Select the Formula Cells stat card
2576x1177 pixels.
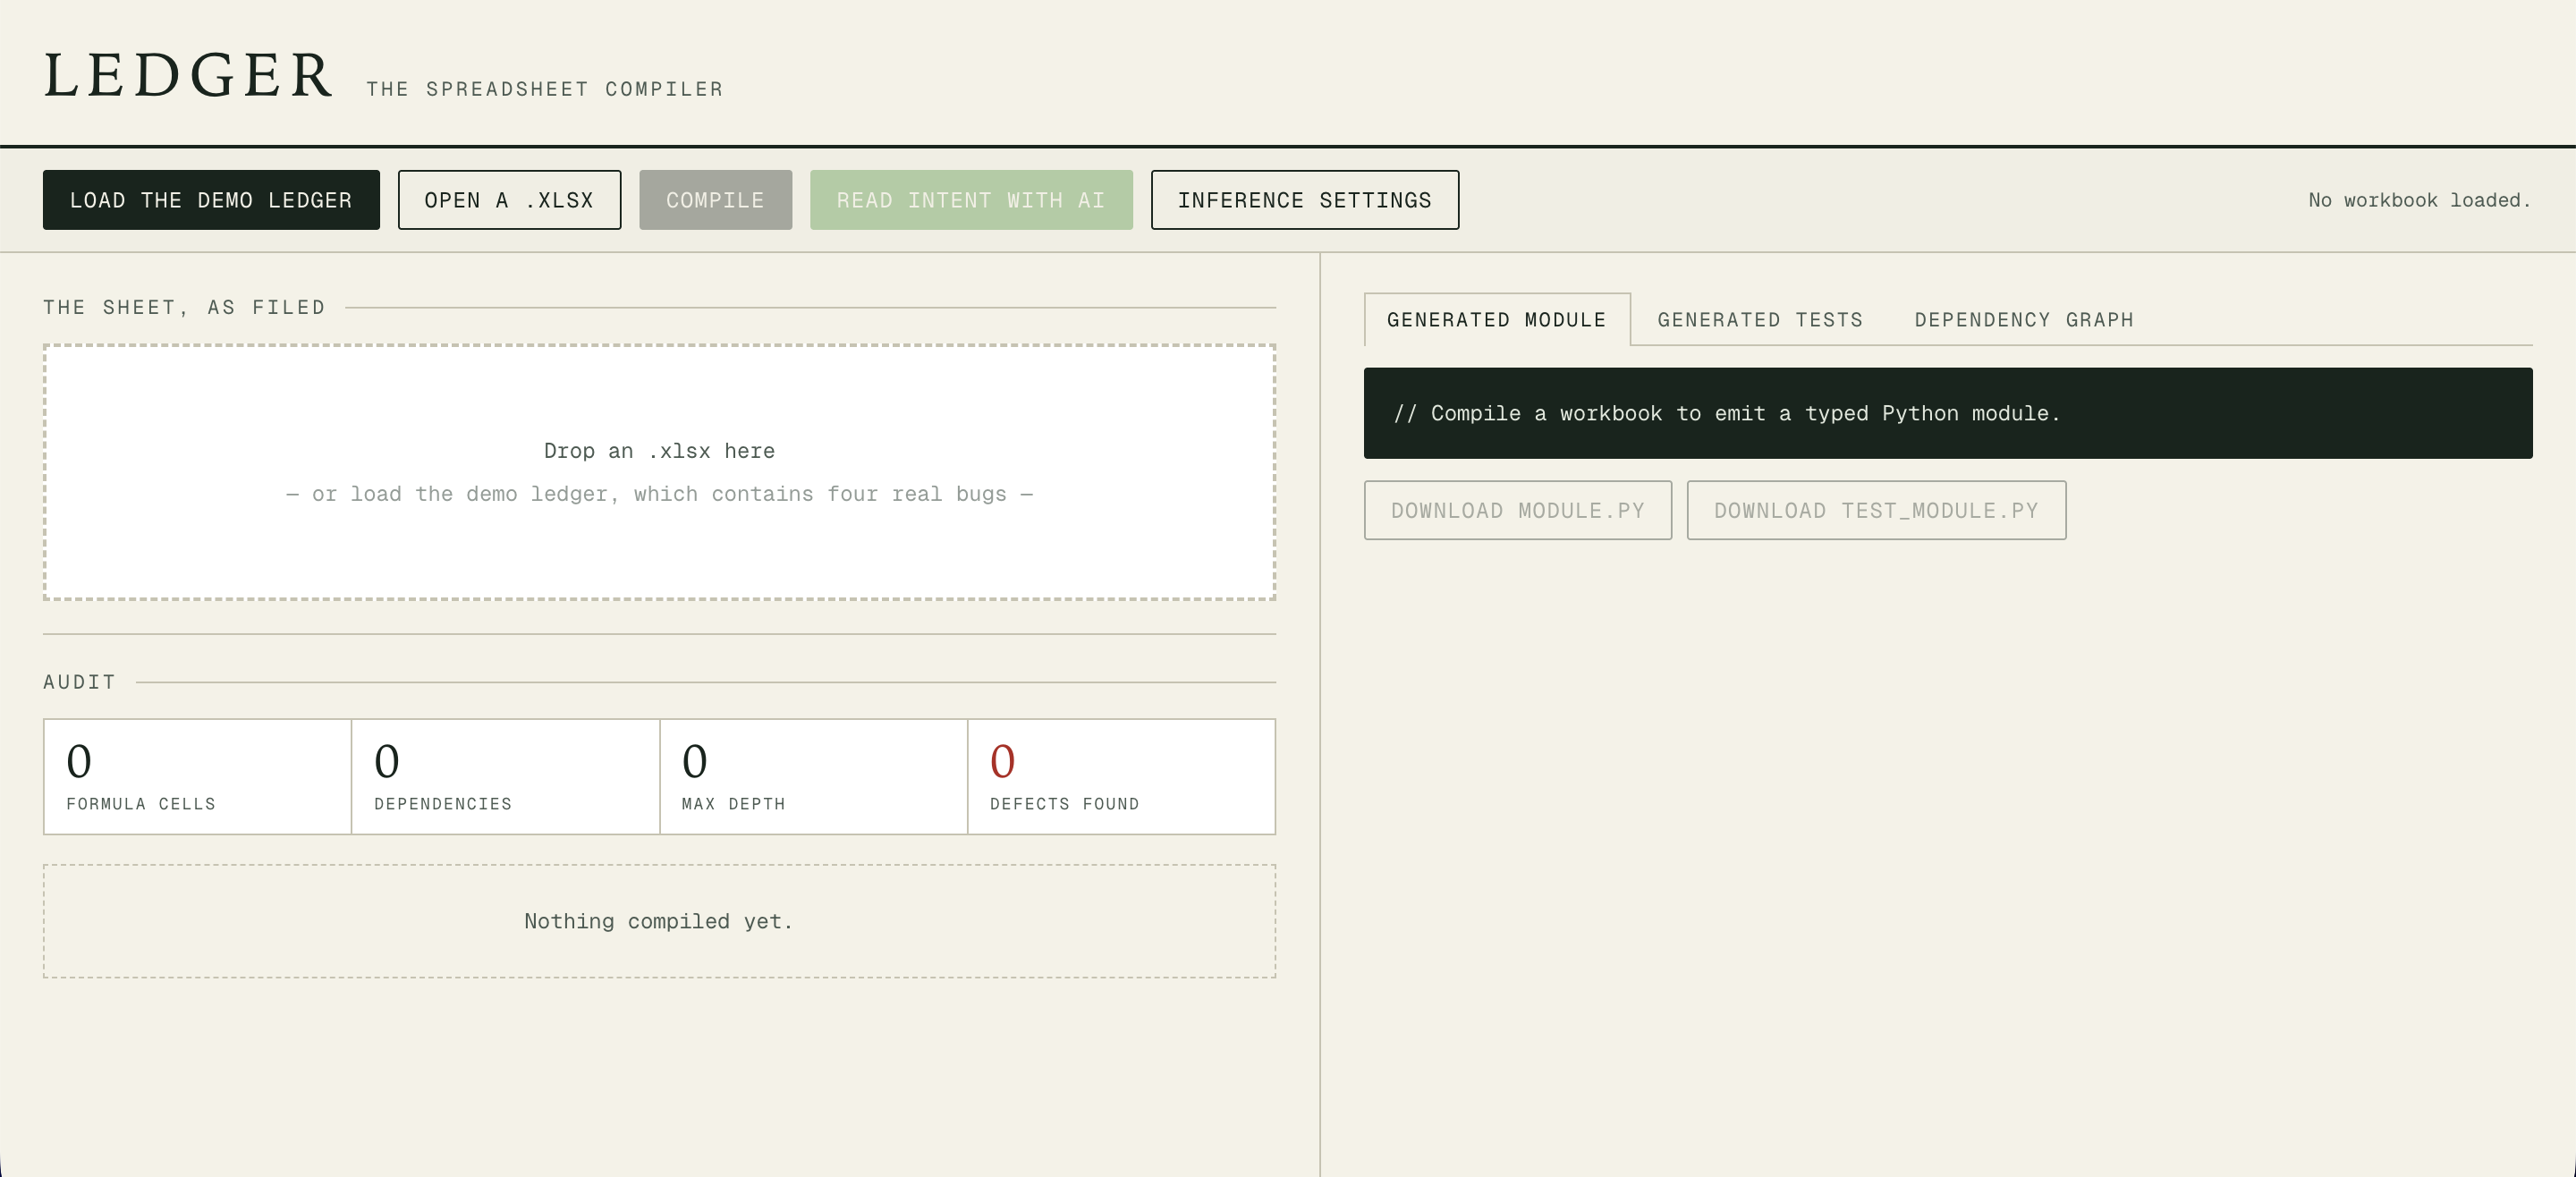(x=197, y=776)
